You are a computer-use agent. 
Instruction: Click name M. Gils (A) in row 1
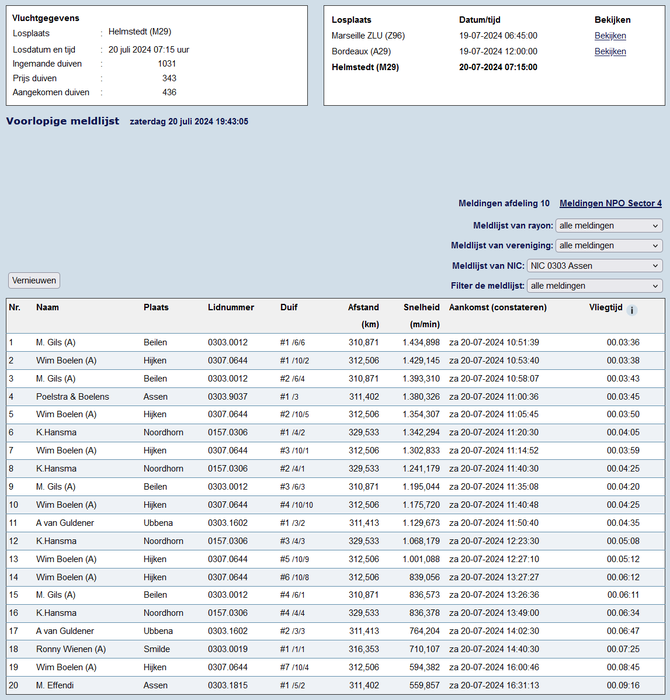coord(56,342)
